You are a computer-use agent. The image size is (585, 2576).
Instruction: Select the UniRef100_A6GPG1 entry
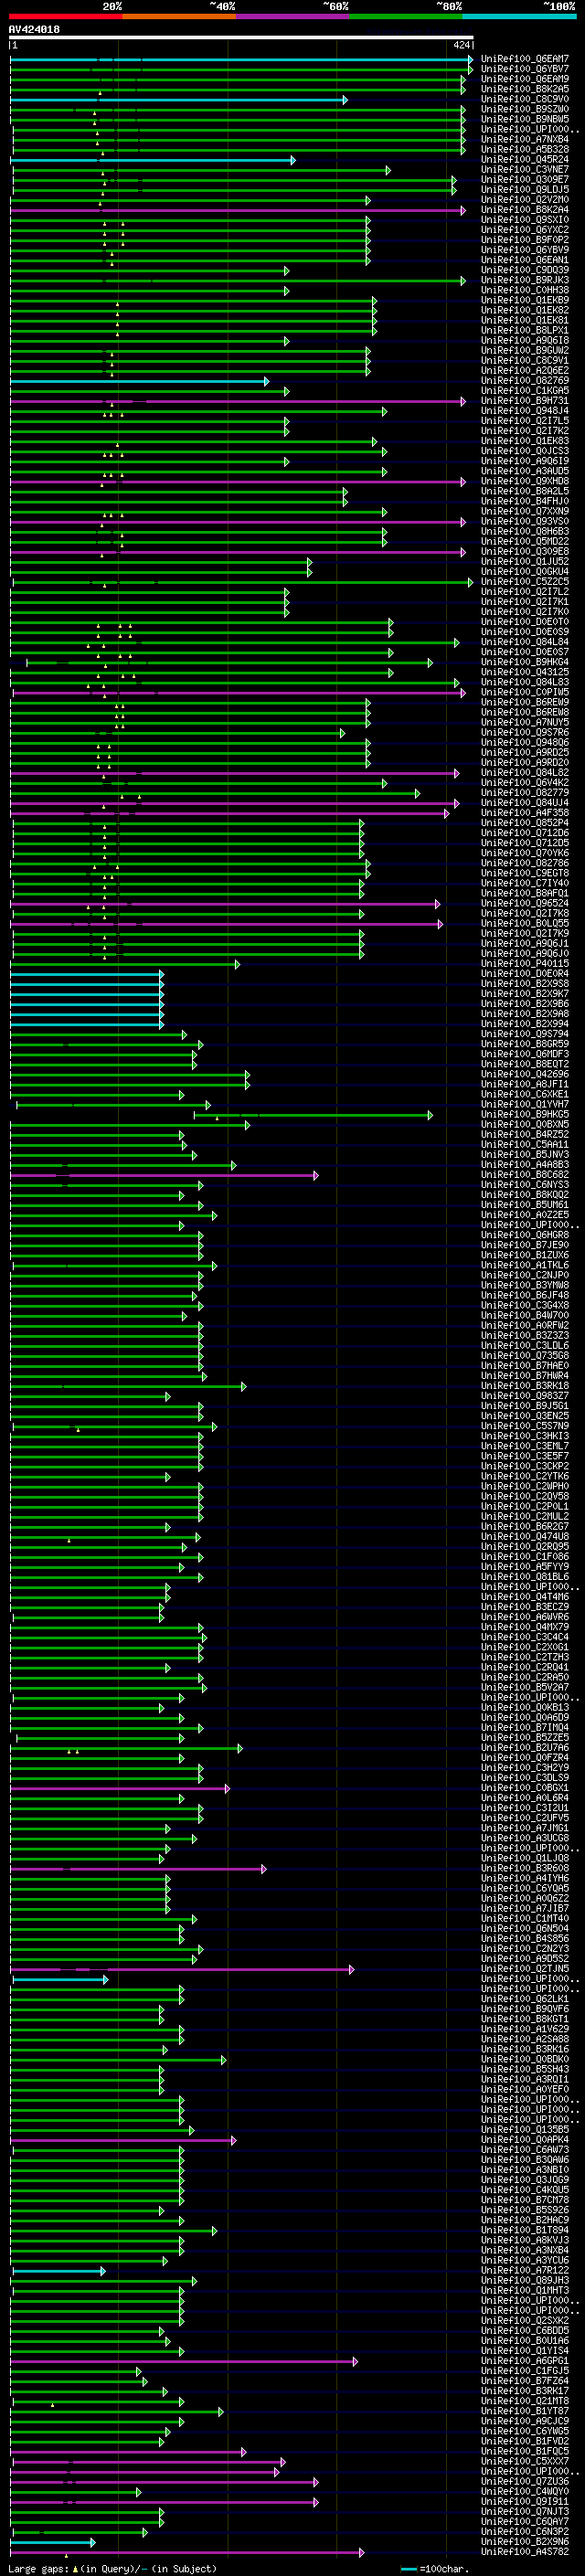pyautogui.click(x=525, y=2361)
